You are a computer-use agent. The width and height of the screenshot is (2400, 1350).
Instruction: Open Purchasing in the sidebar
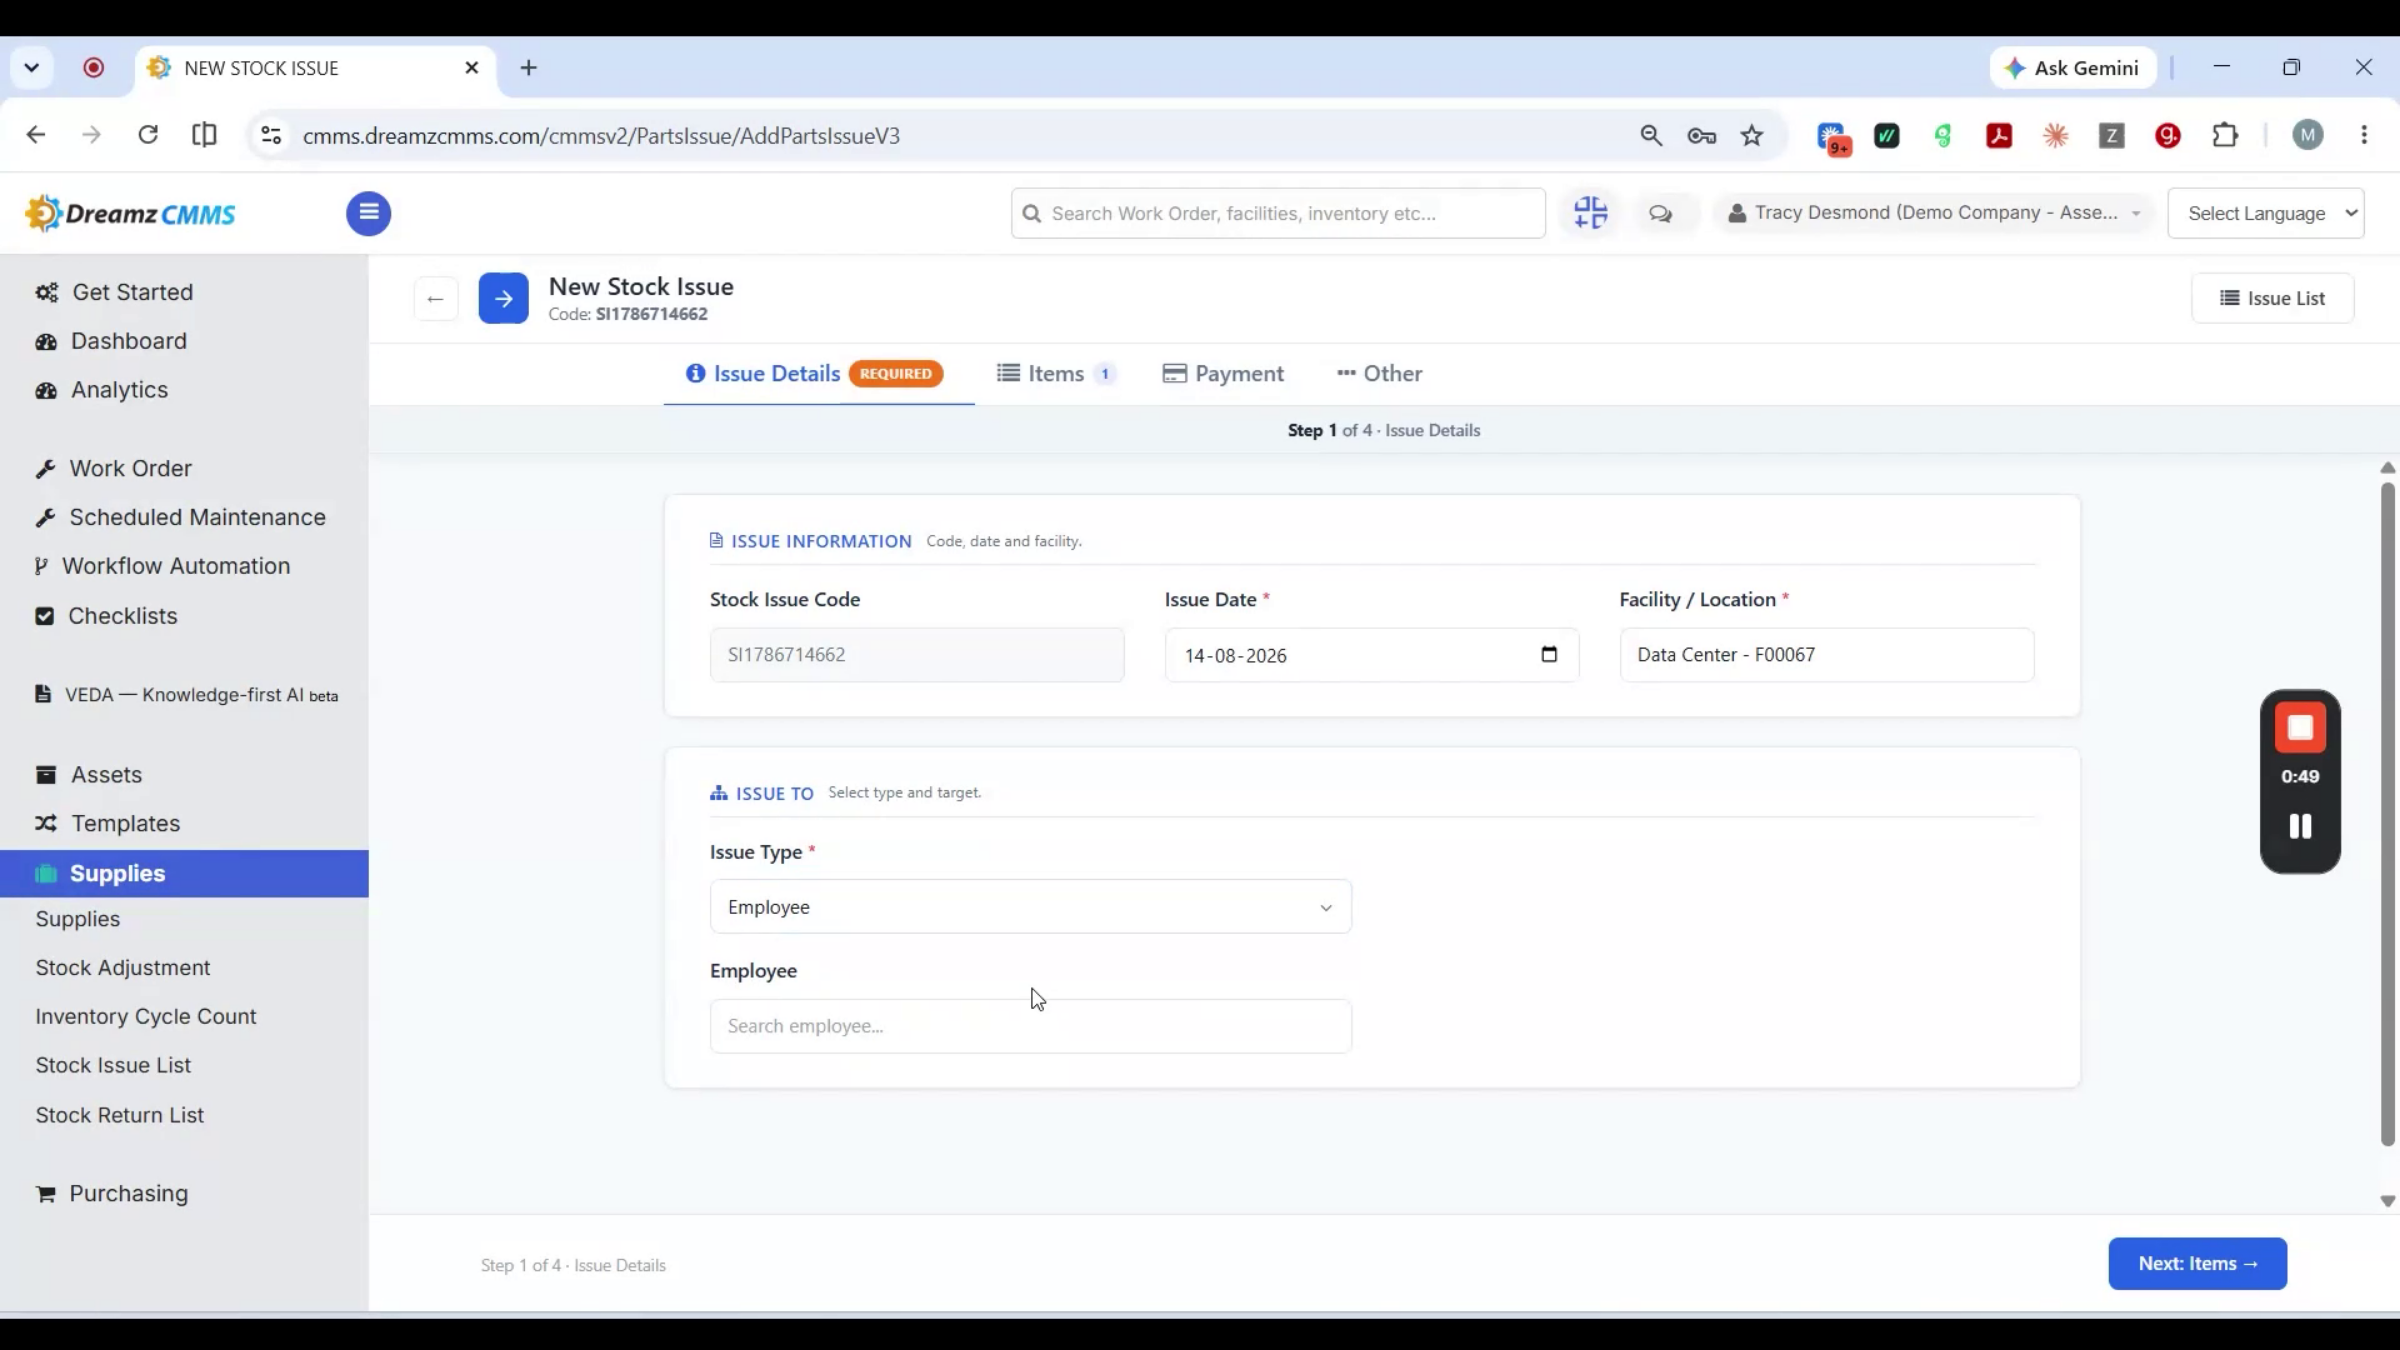point(111,1194)
